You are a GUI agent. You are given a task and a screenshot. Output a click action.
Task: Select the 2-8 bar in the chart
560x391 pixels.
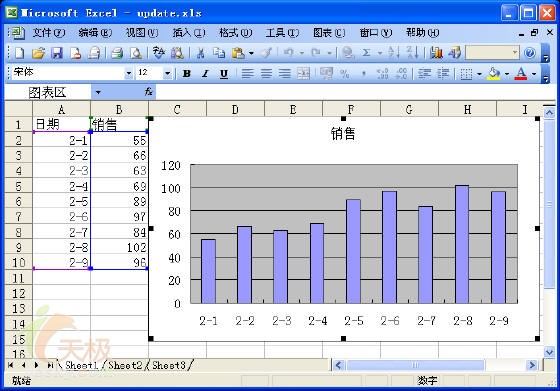click(x=462, y=244)
